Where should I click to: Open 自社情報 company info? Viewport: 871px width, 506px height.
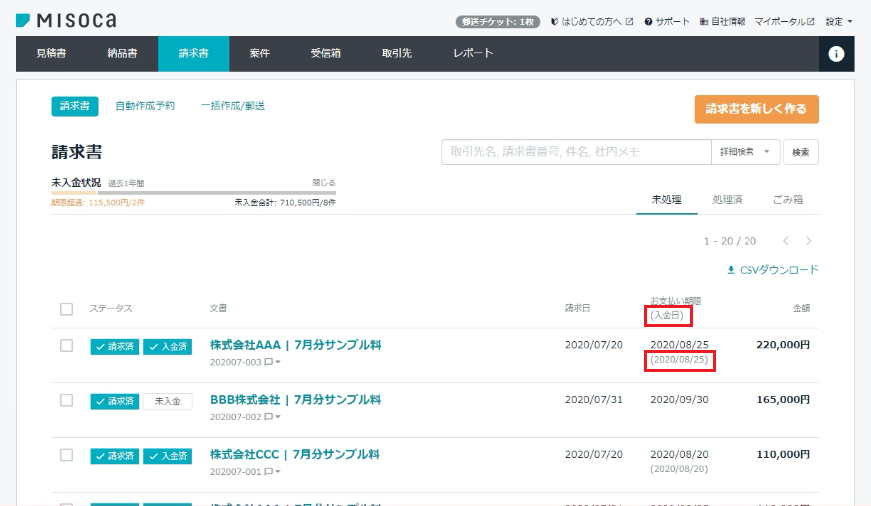point(722,22)
